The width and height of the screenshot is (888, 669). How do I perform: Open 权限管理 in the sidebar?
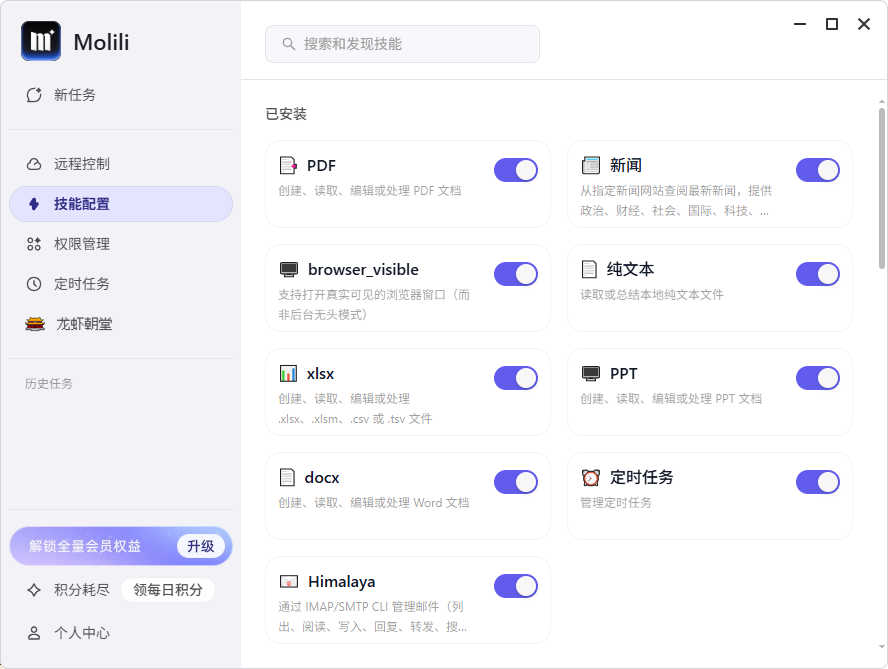click(x=121, y=244)
